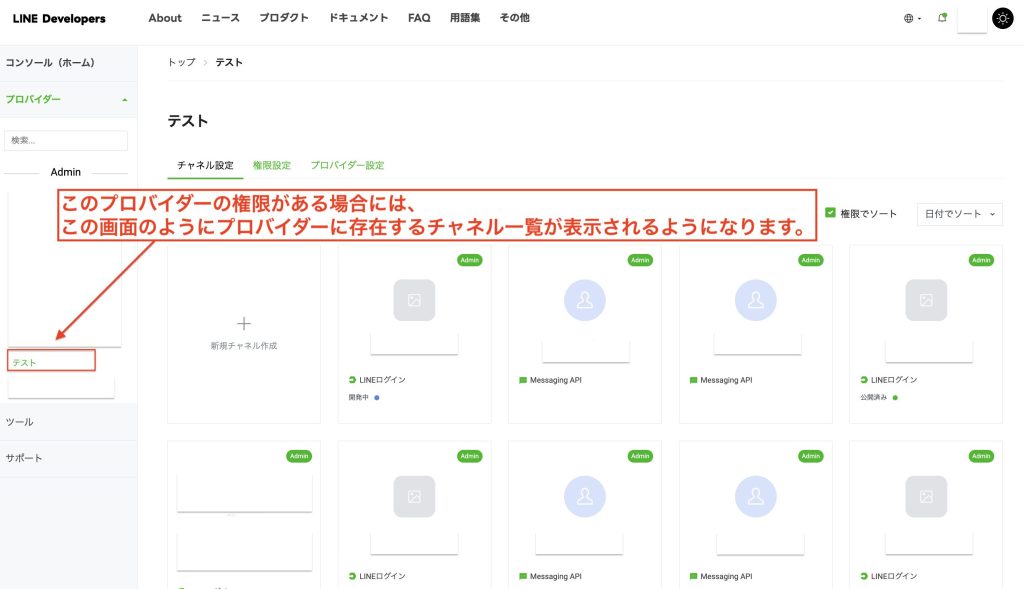Uncheck the 権限でソート checkbox

coord(830,212)
